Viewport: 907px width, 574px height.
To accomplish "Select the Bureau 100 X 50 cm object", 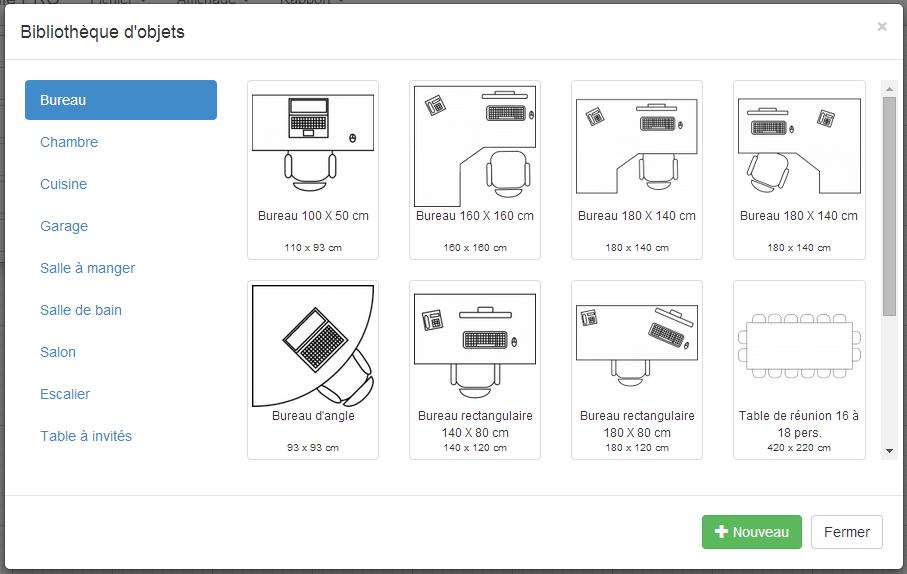I will [312, 169].
